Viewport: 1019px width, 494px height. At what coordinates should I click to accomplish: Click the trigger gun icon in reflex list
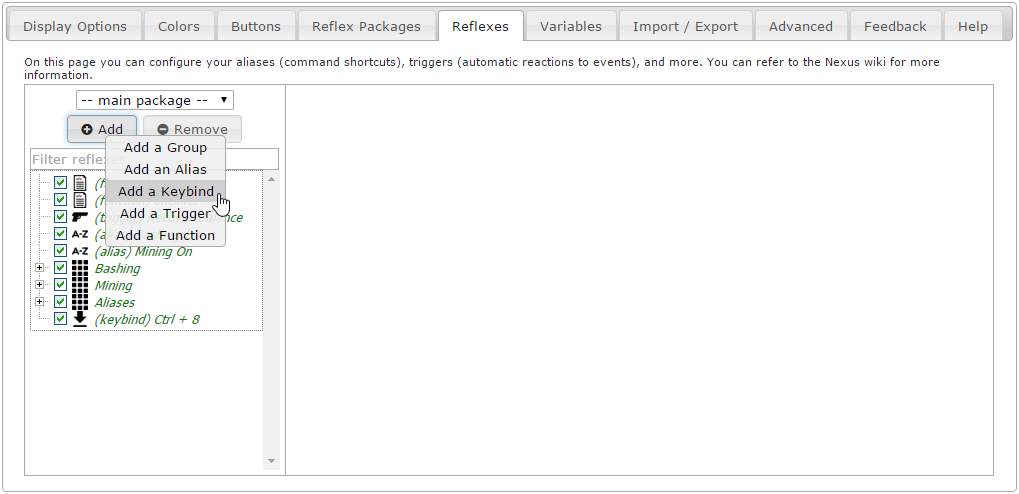click(80, 217)
